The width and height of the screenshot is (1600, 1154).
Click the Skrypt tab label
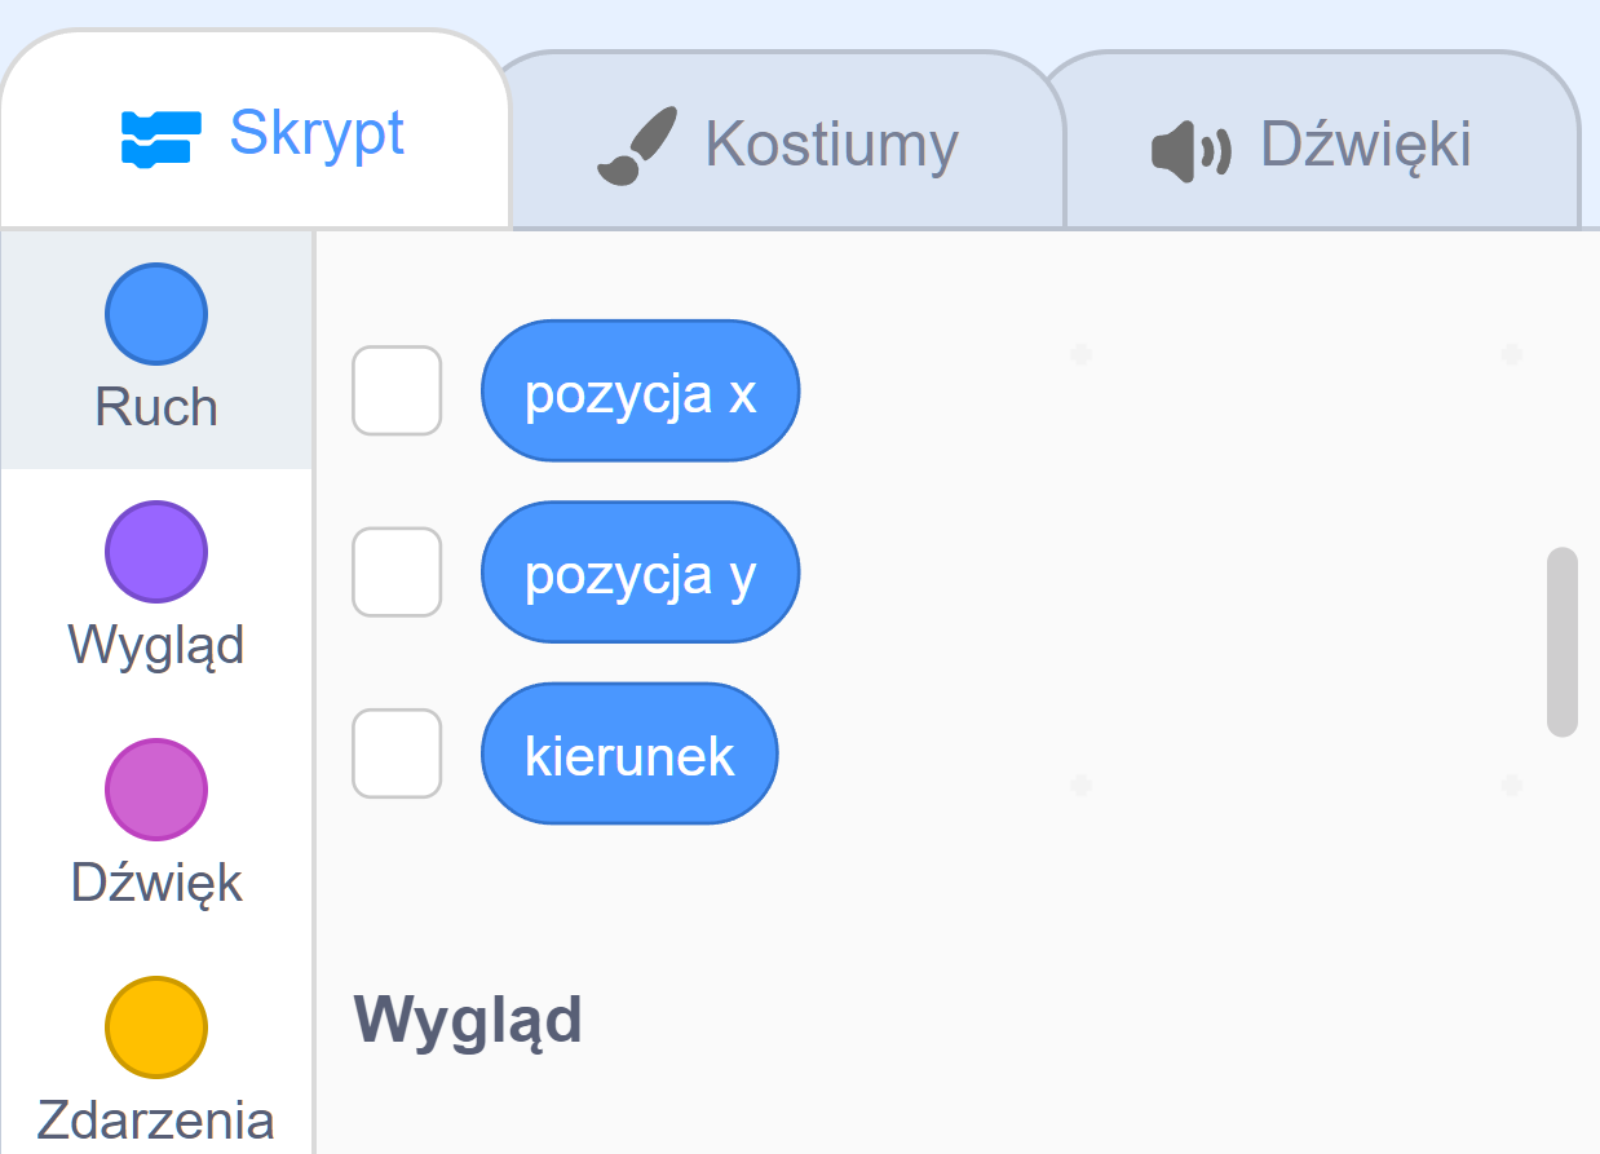click(x=318, y=133)
